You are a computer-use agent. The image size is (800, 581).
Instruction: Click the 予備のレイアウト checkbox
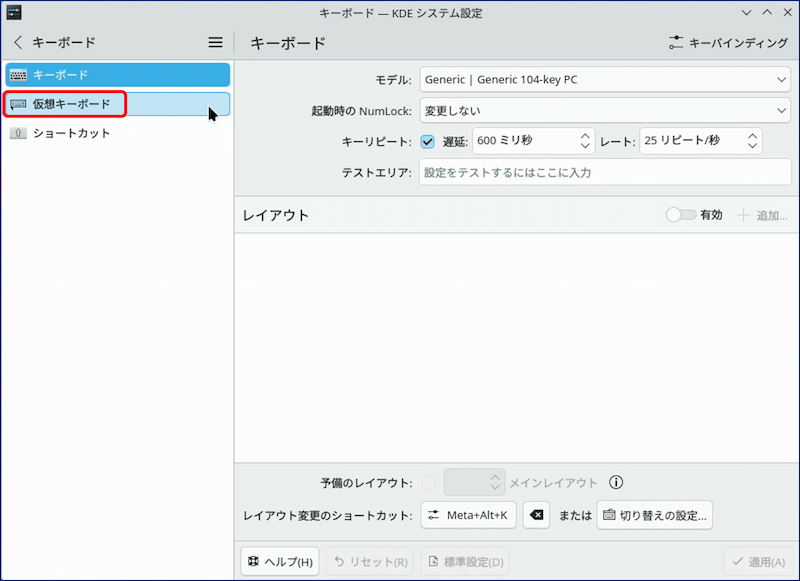[x=428, y=483]
